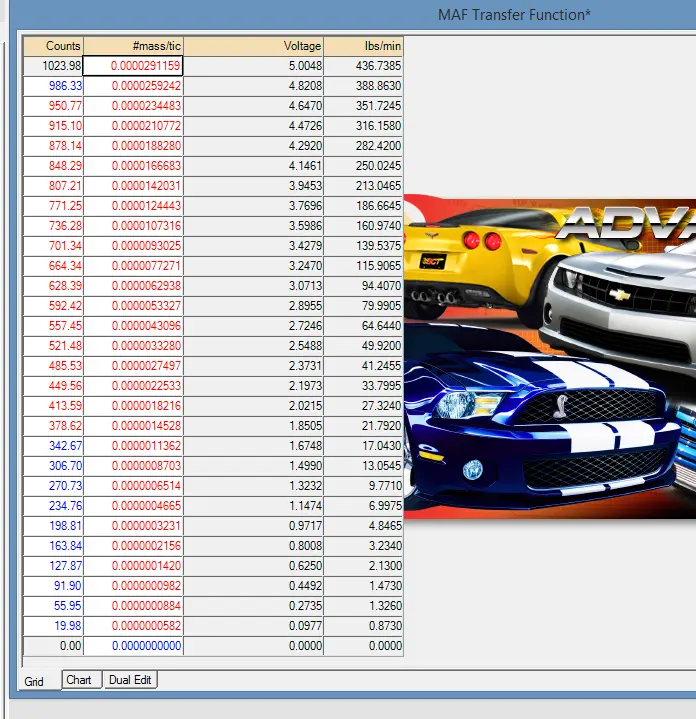Select mass/tic cell 0.0000027497
696x719 pixels.
click(133, 366)
